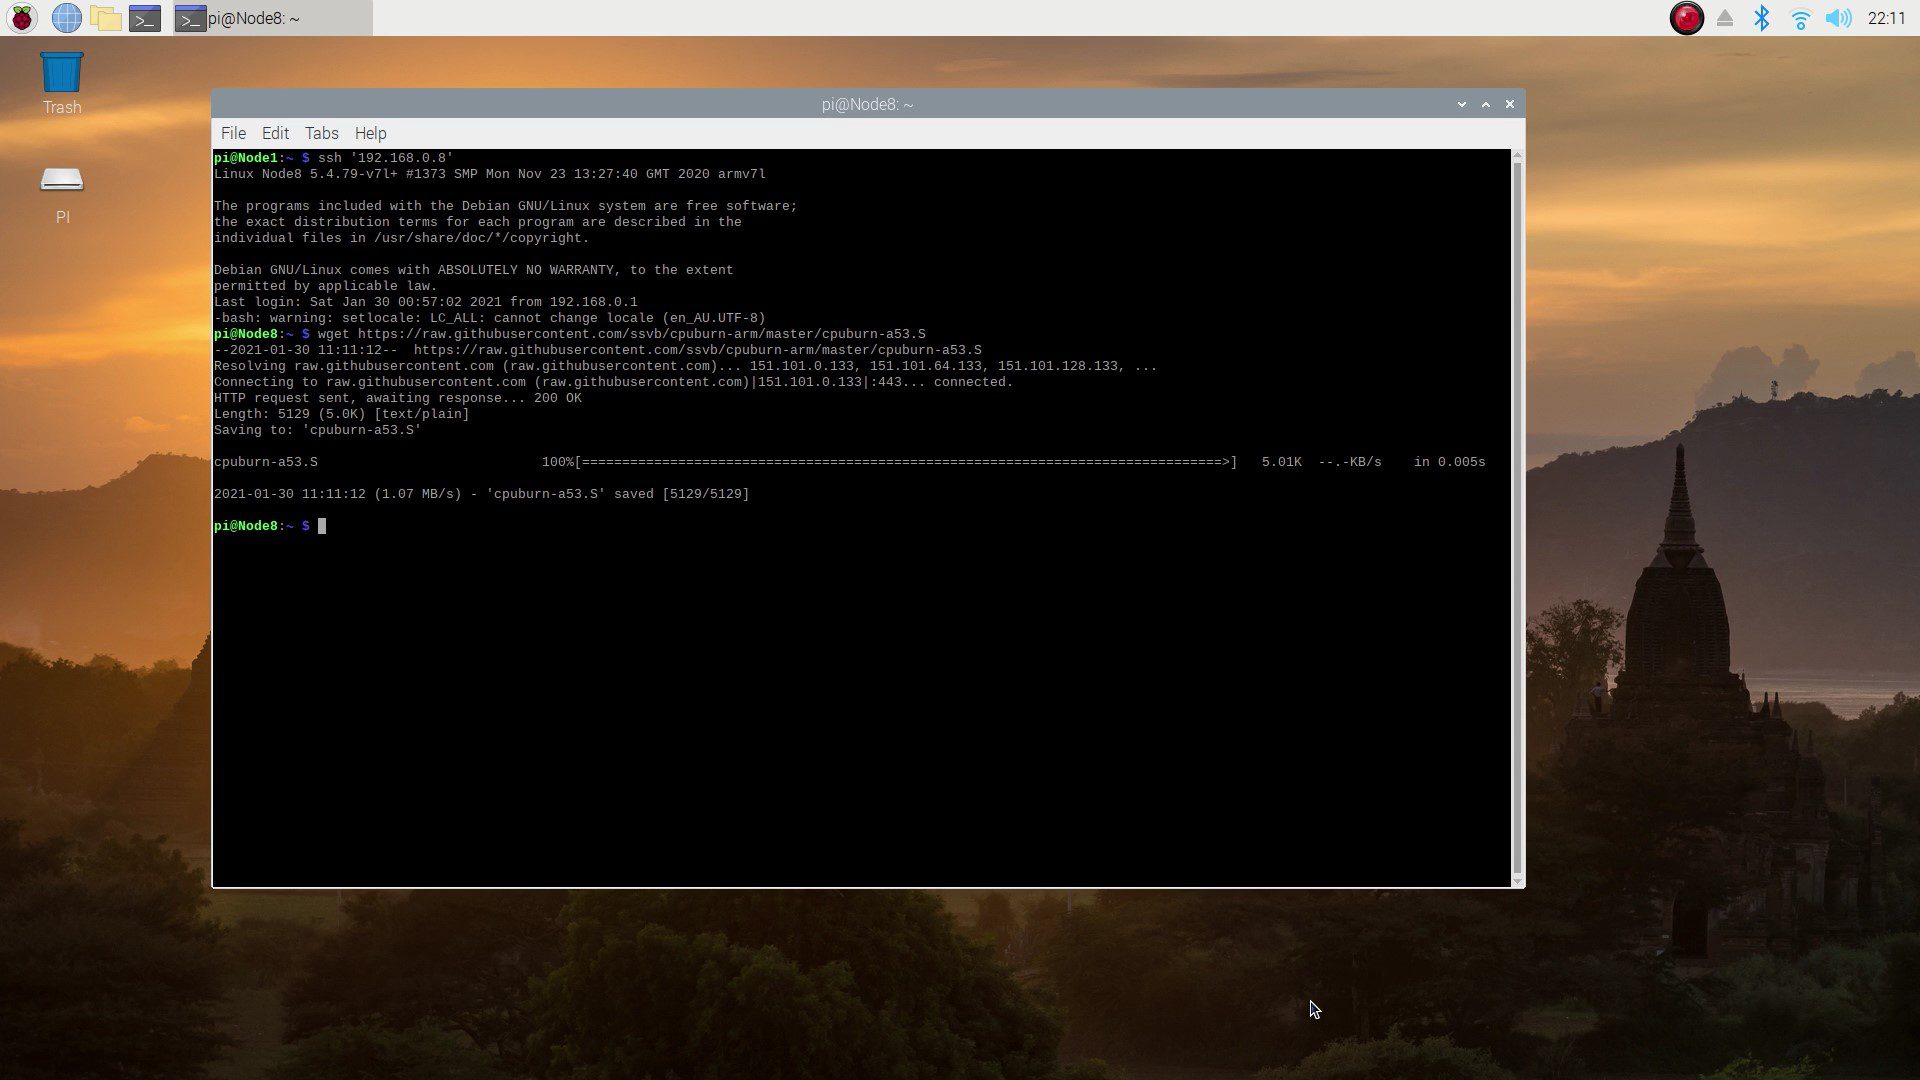Launch the Chromium web browser from the taskbar

66,17
